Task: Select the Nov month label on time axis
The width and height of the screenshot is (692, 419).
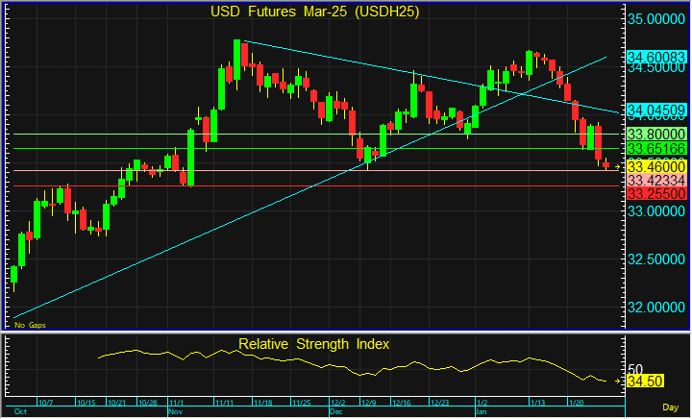Action: coord(176,411)
